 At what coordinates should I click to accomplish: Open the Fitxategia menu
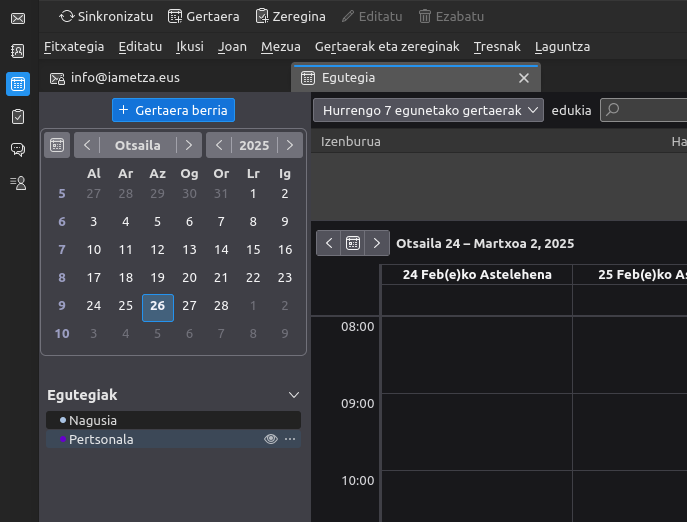(74, 47)
